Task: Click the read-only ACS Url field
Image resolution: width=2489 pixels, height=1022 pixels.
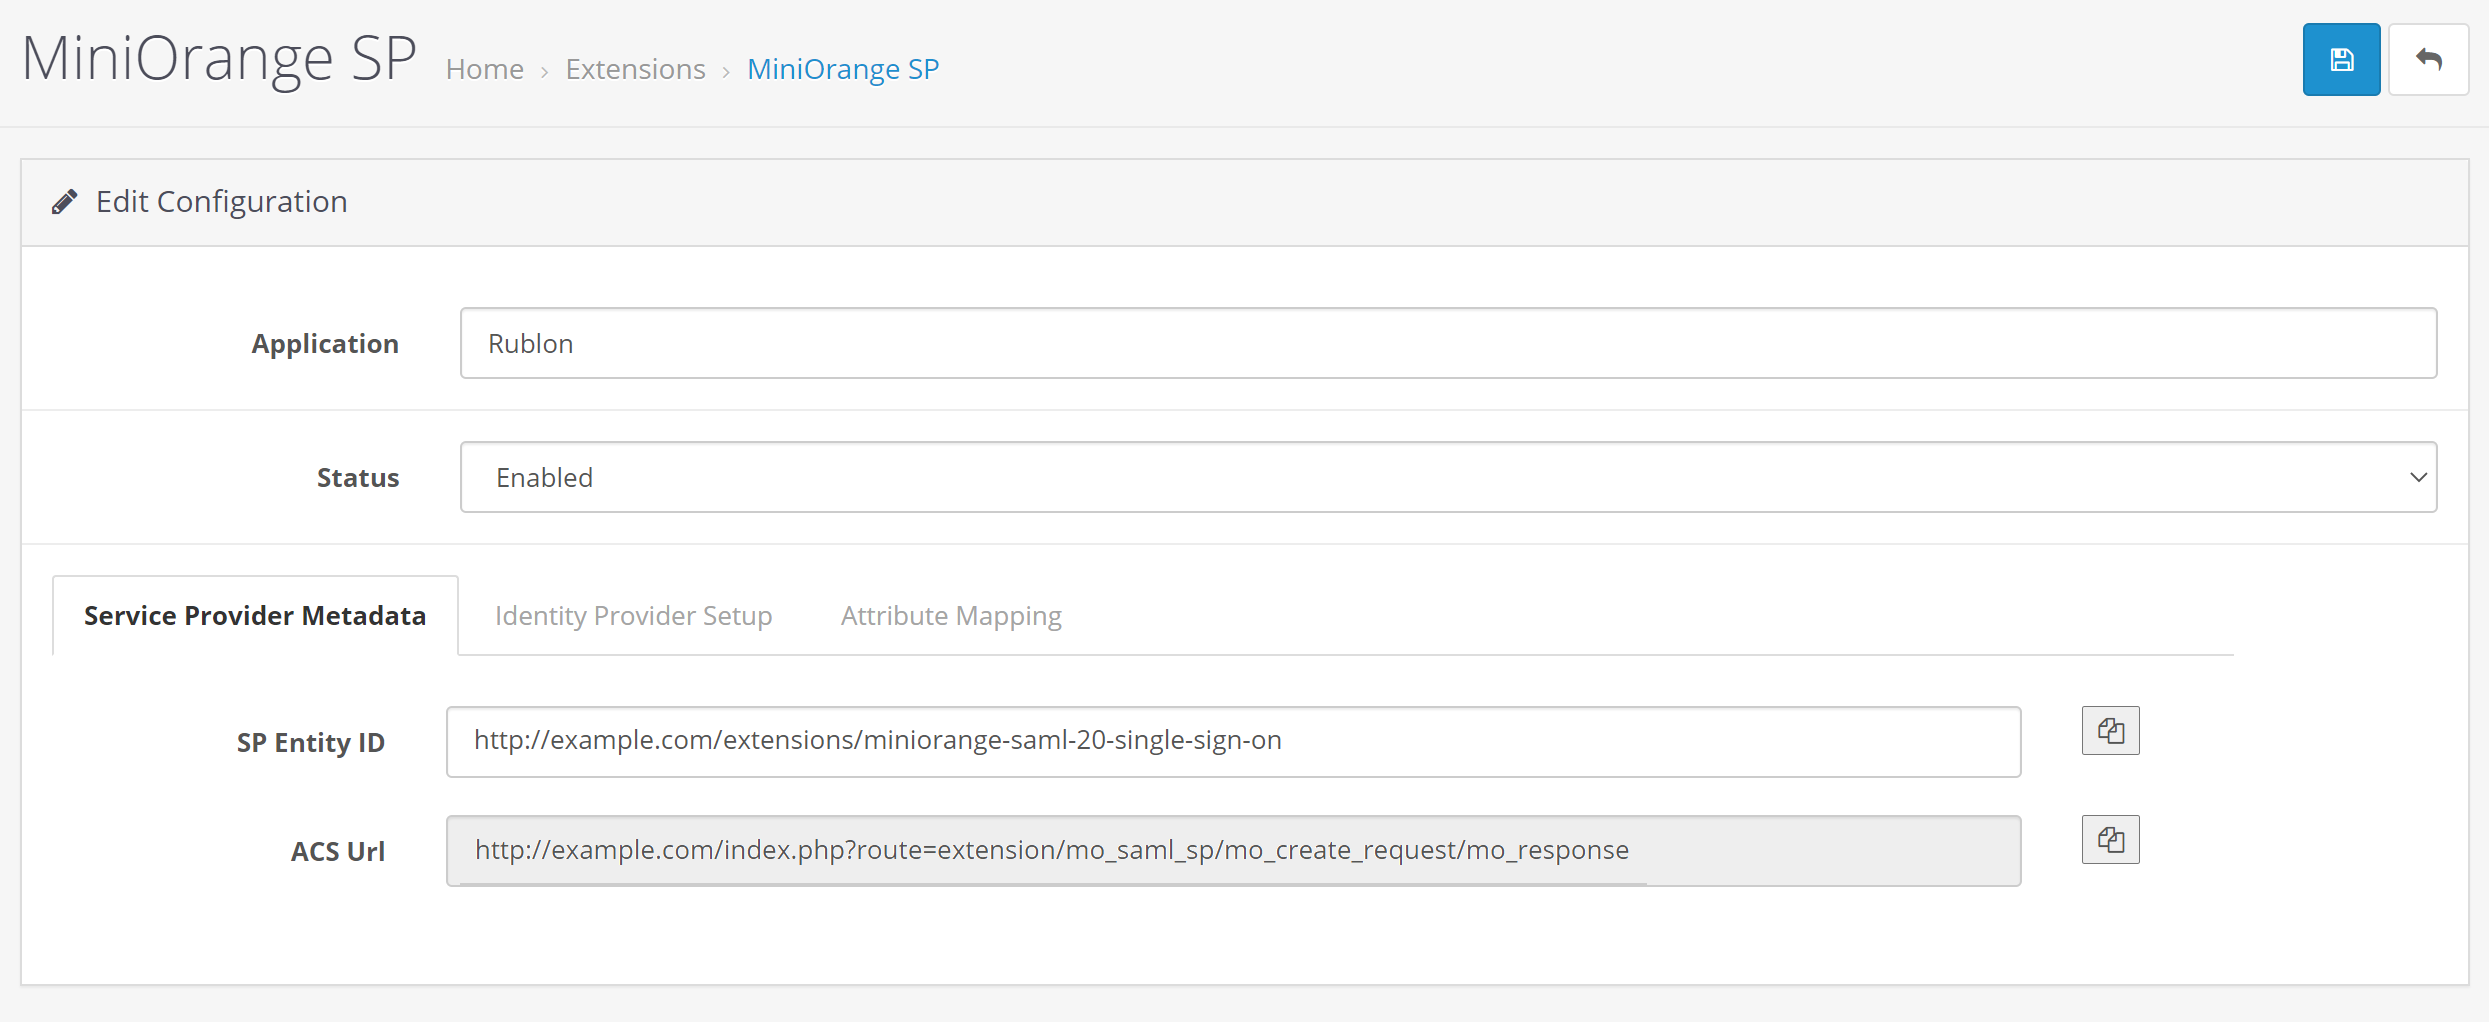Action: coord(1232,850)
